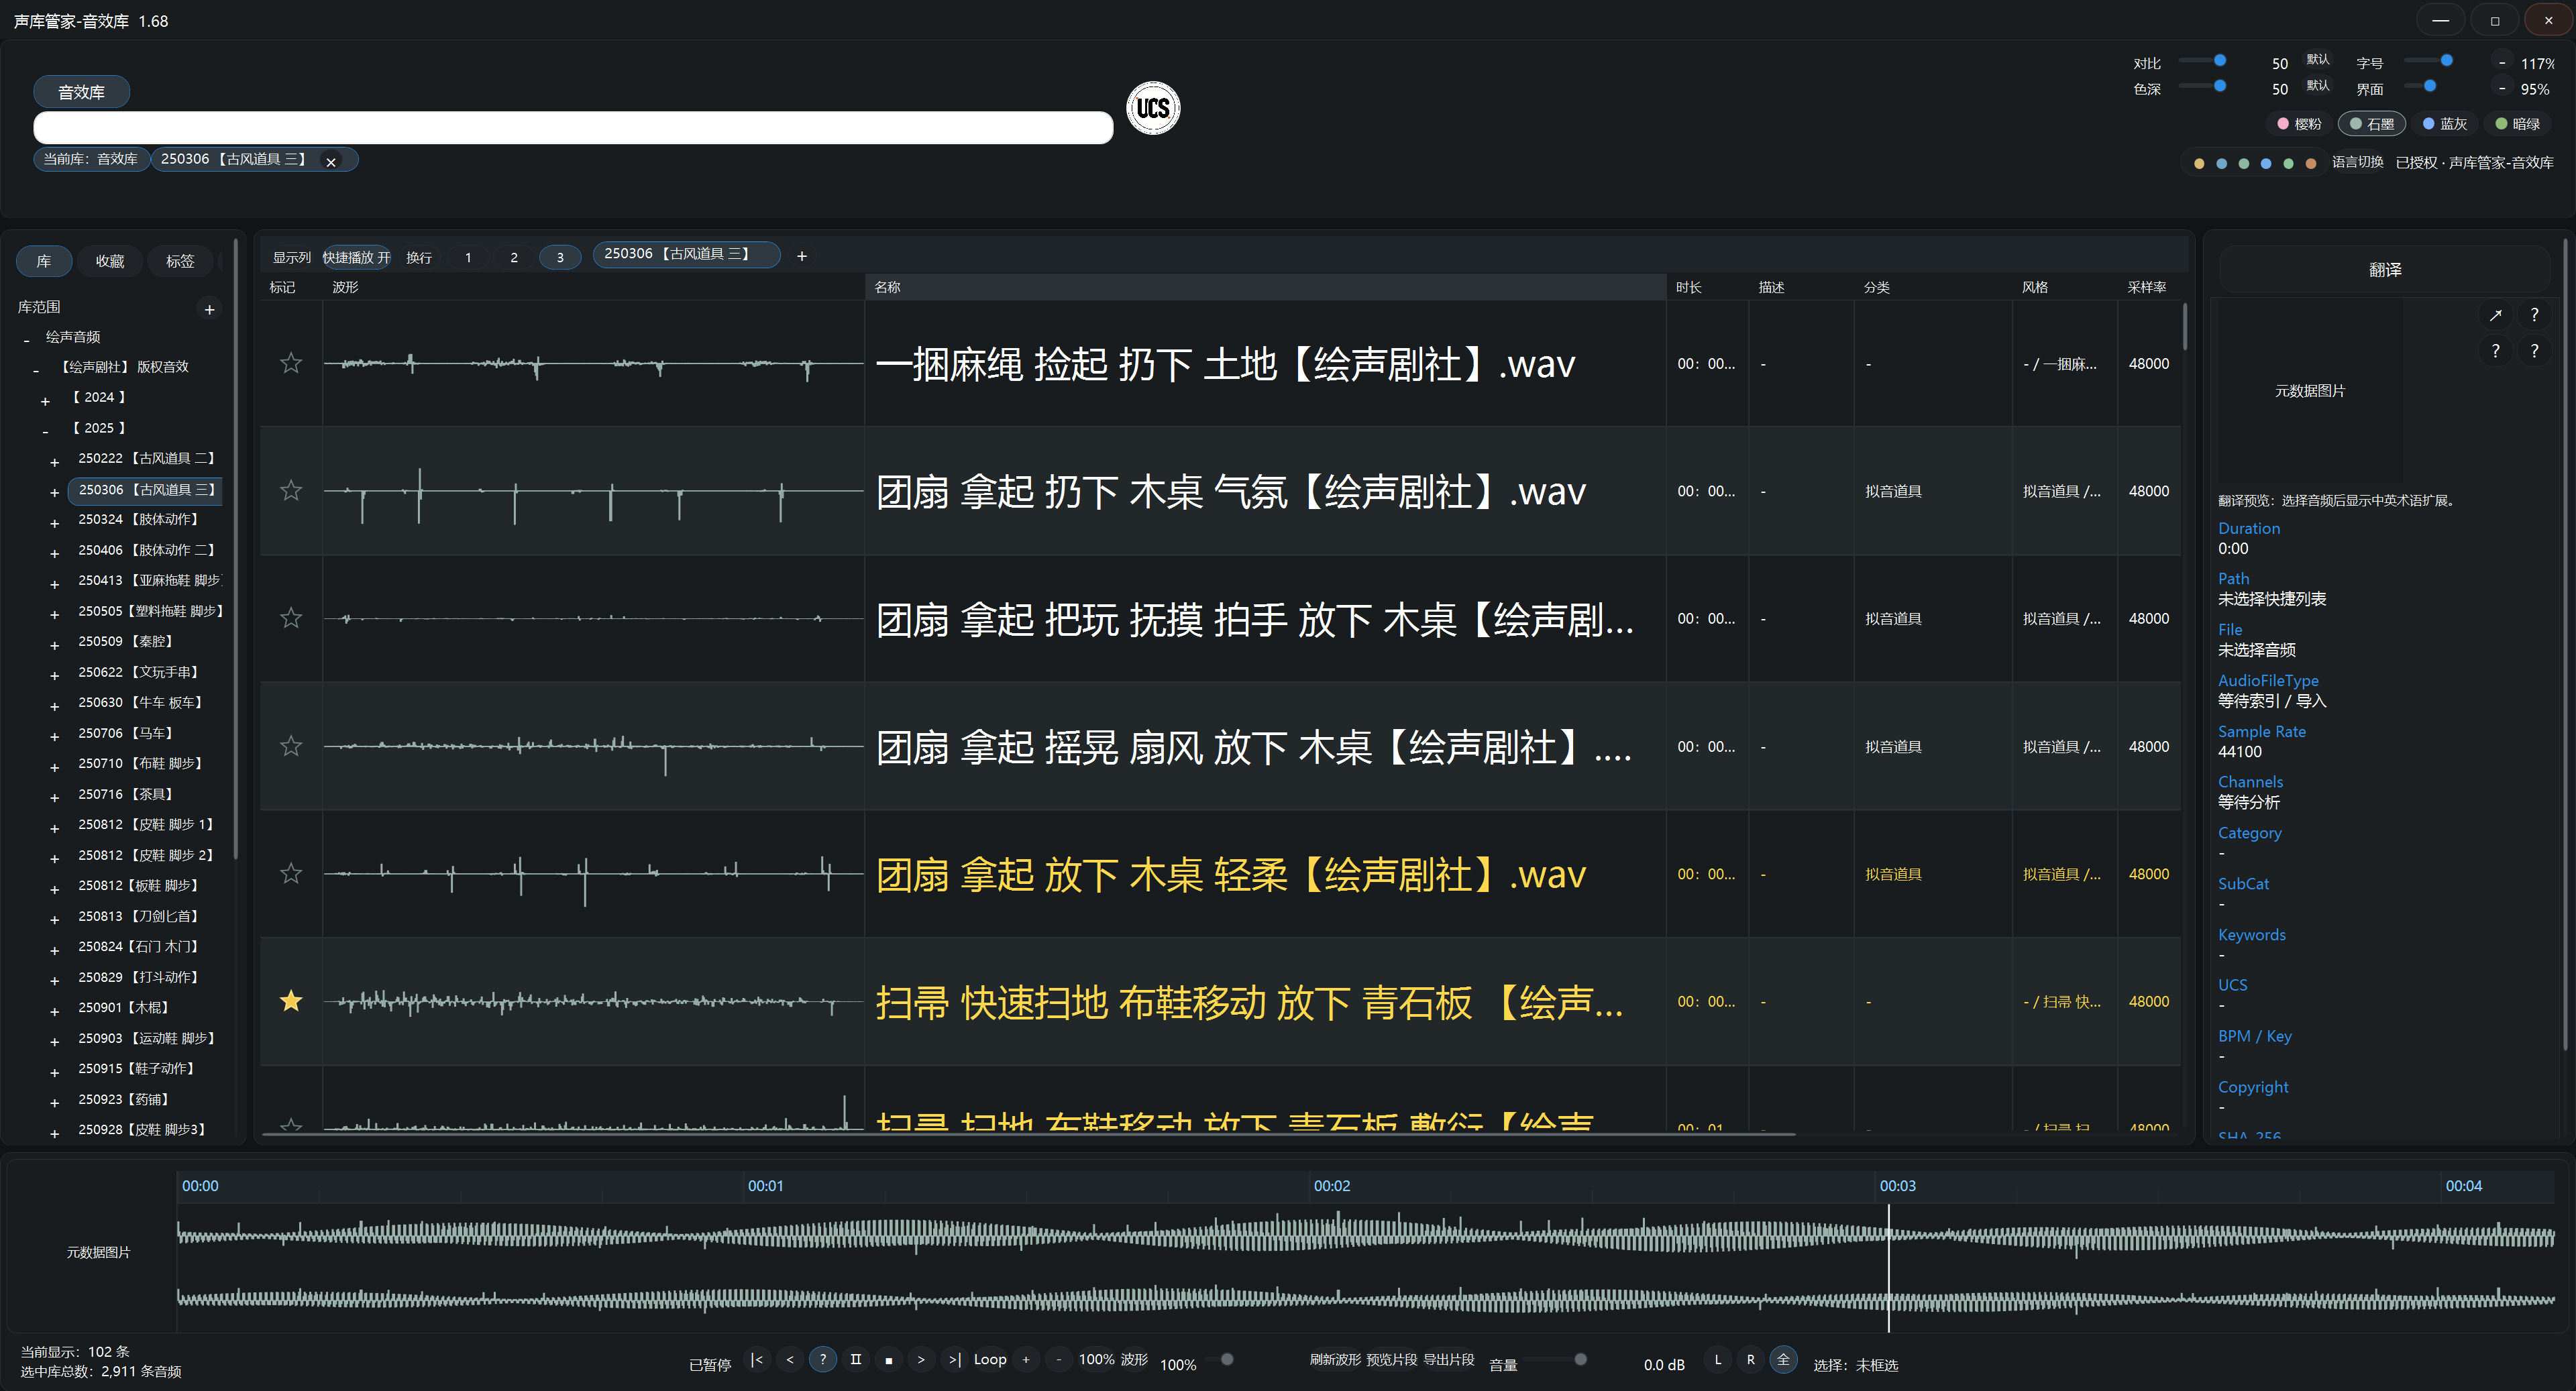
Task: Pick the orange accent color dot
Action: click(x=2310, y=163)
